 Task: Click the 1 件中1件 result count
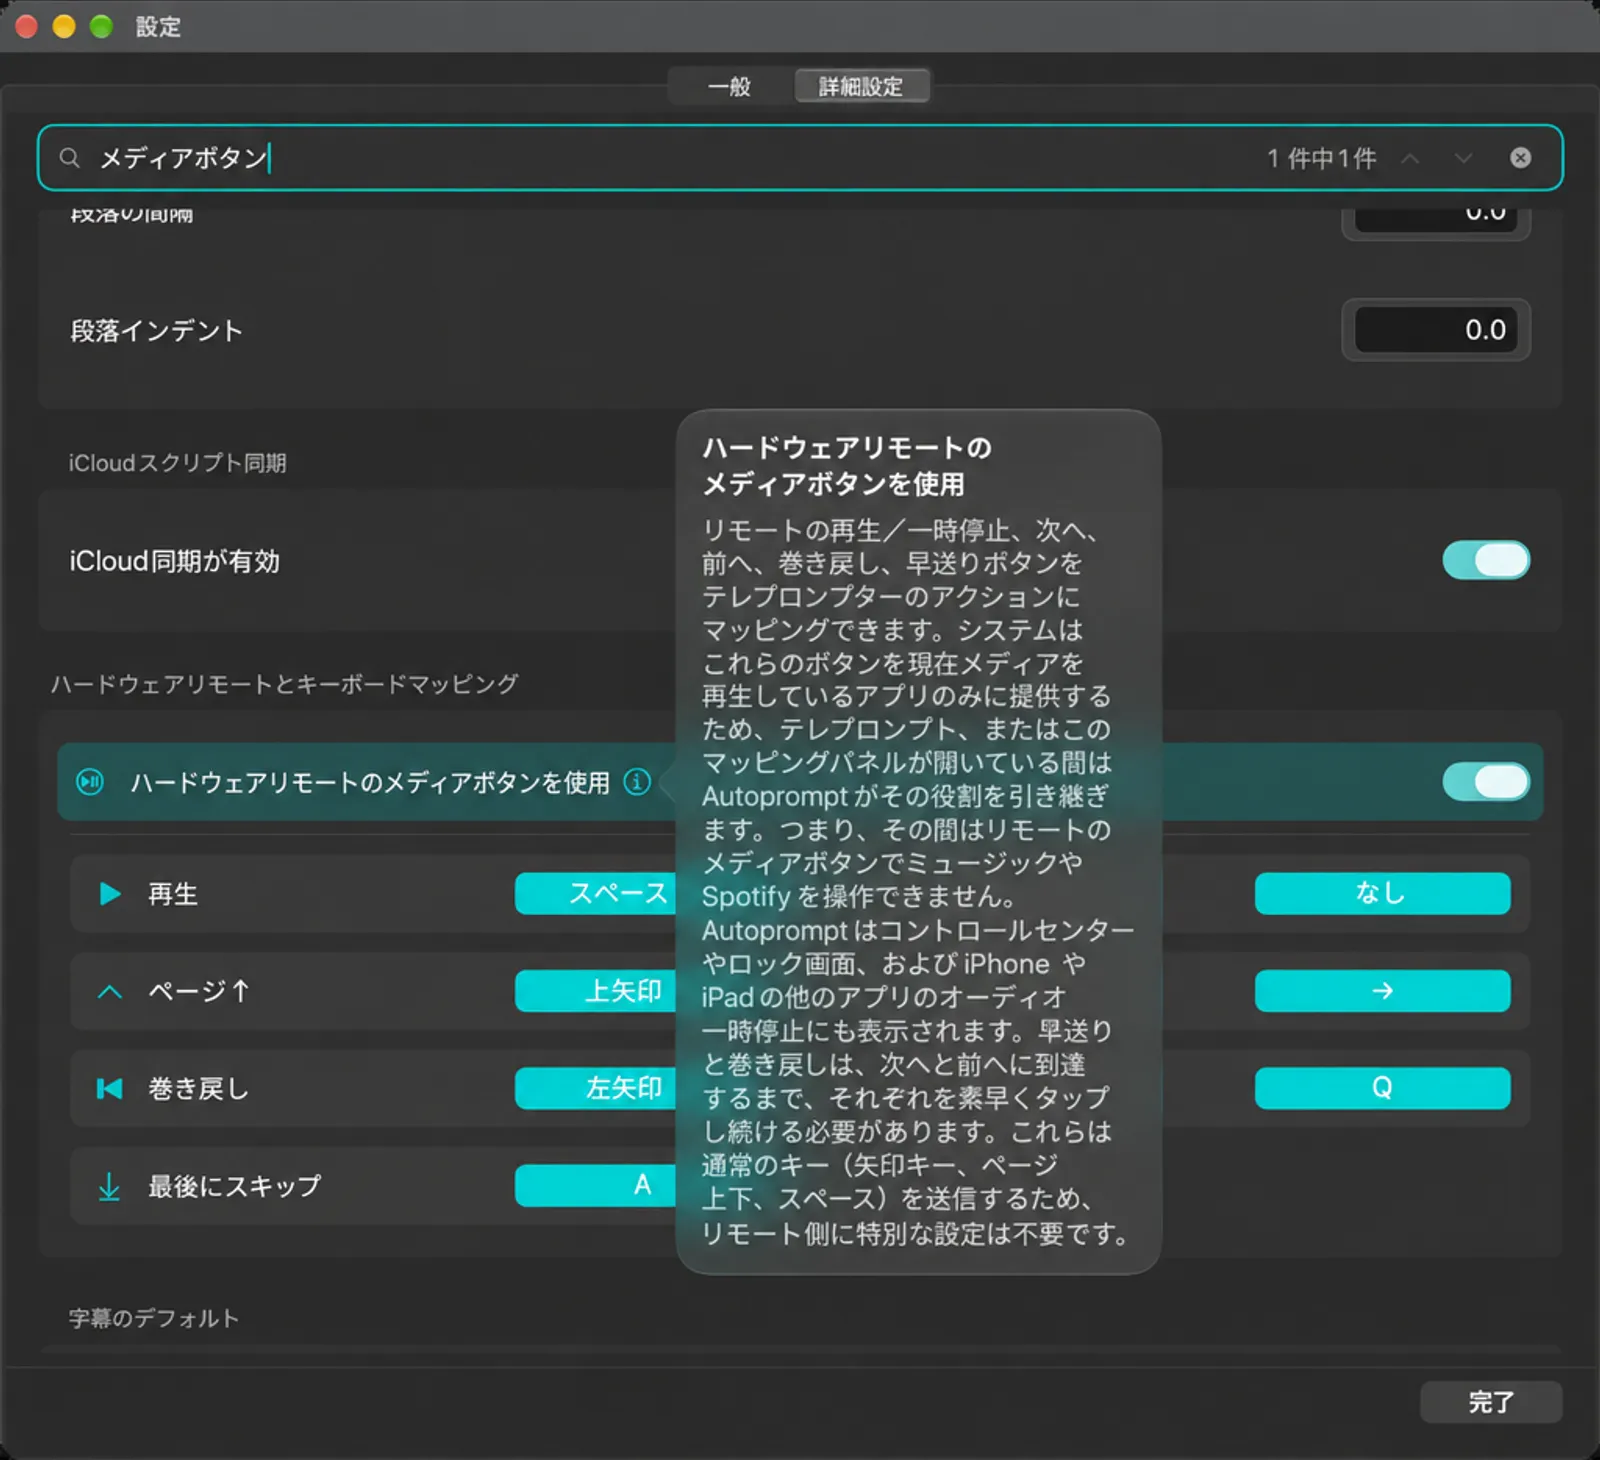[1322, 158]
